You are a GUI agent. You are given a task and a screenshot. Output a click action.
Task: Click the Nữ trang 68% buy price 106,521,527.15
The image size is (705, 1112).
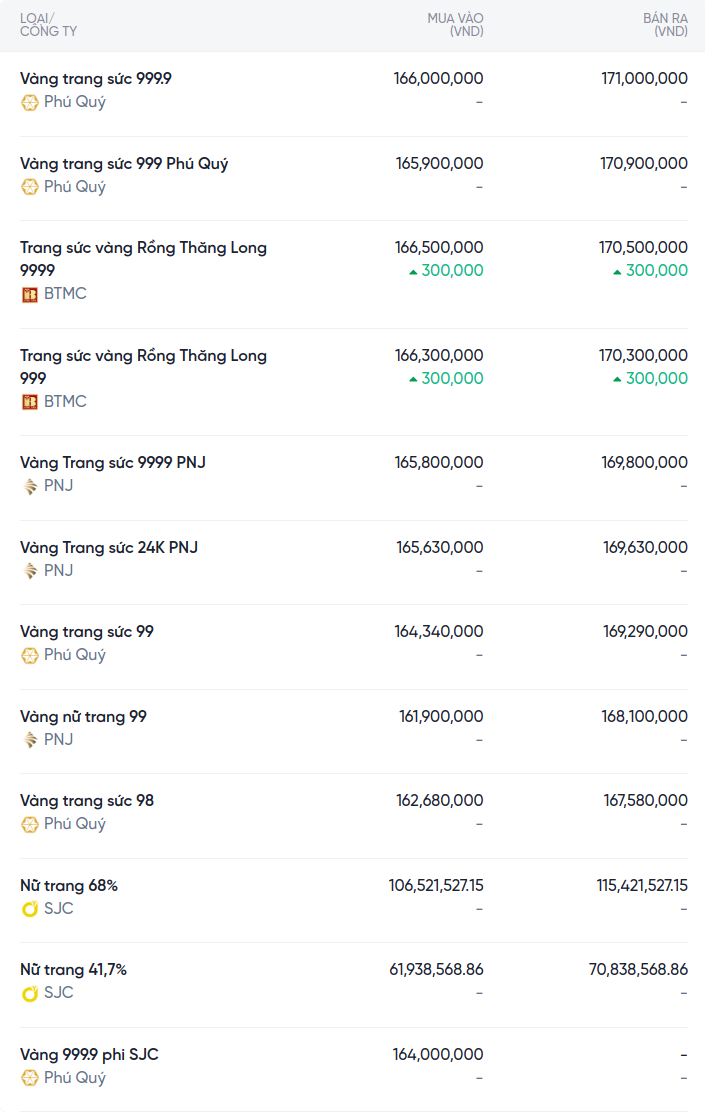tap(436, 886)
